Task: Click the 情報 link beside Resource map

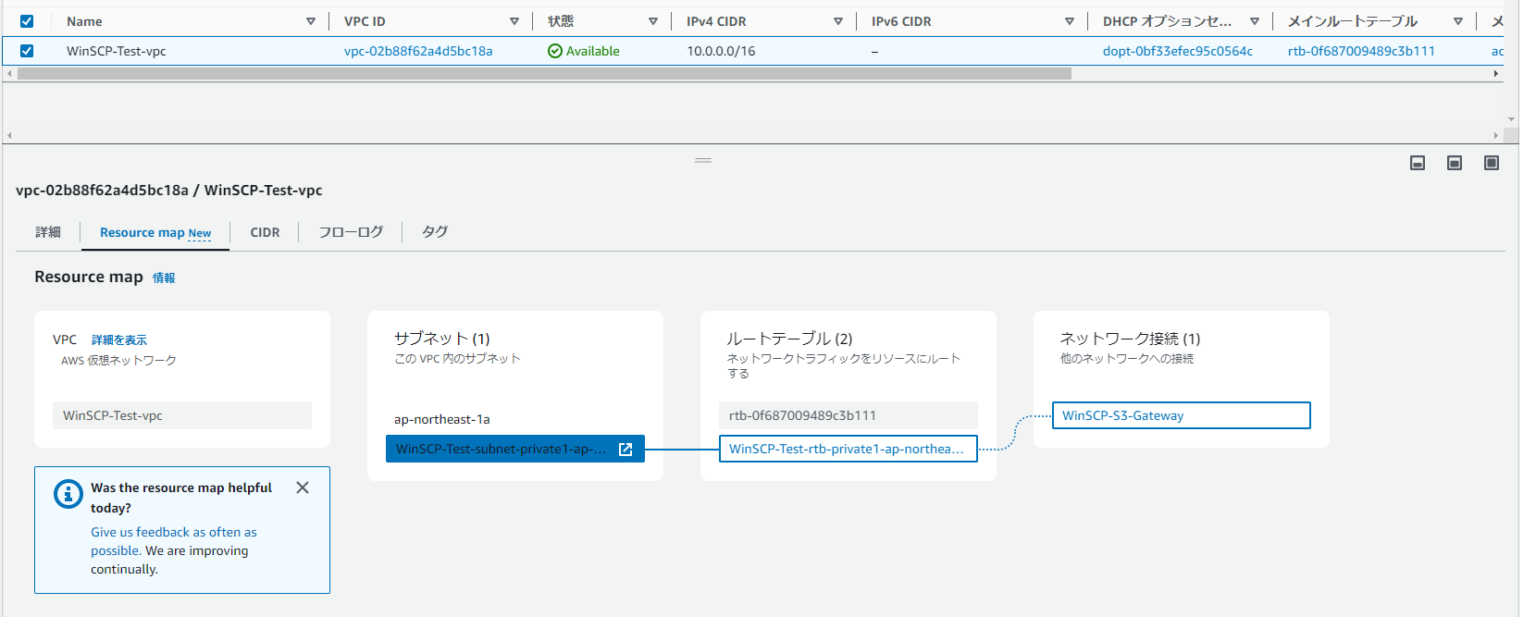Action: pos(164,277)
